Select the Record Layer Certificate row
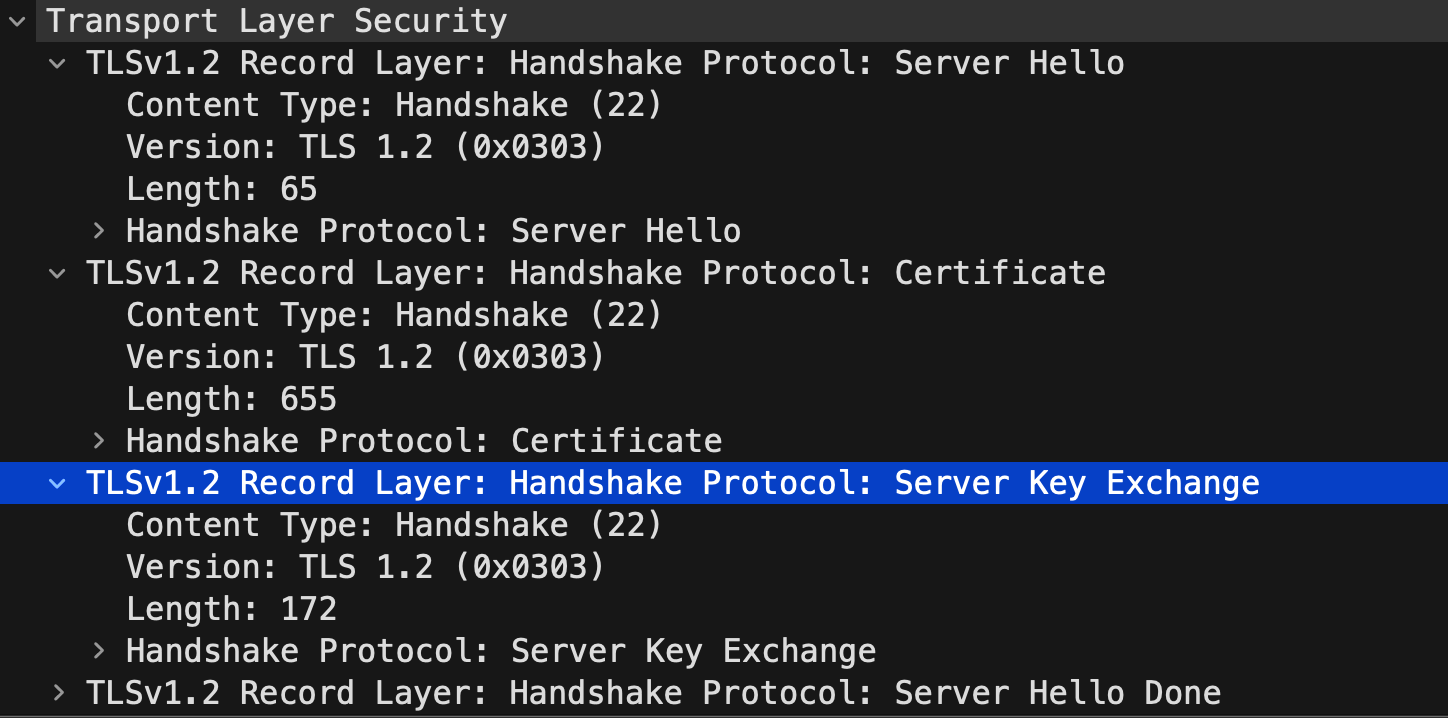The height and width of the screenshot is (718, 1448). point(595,273)
